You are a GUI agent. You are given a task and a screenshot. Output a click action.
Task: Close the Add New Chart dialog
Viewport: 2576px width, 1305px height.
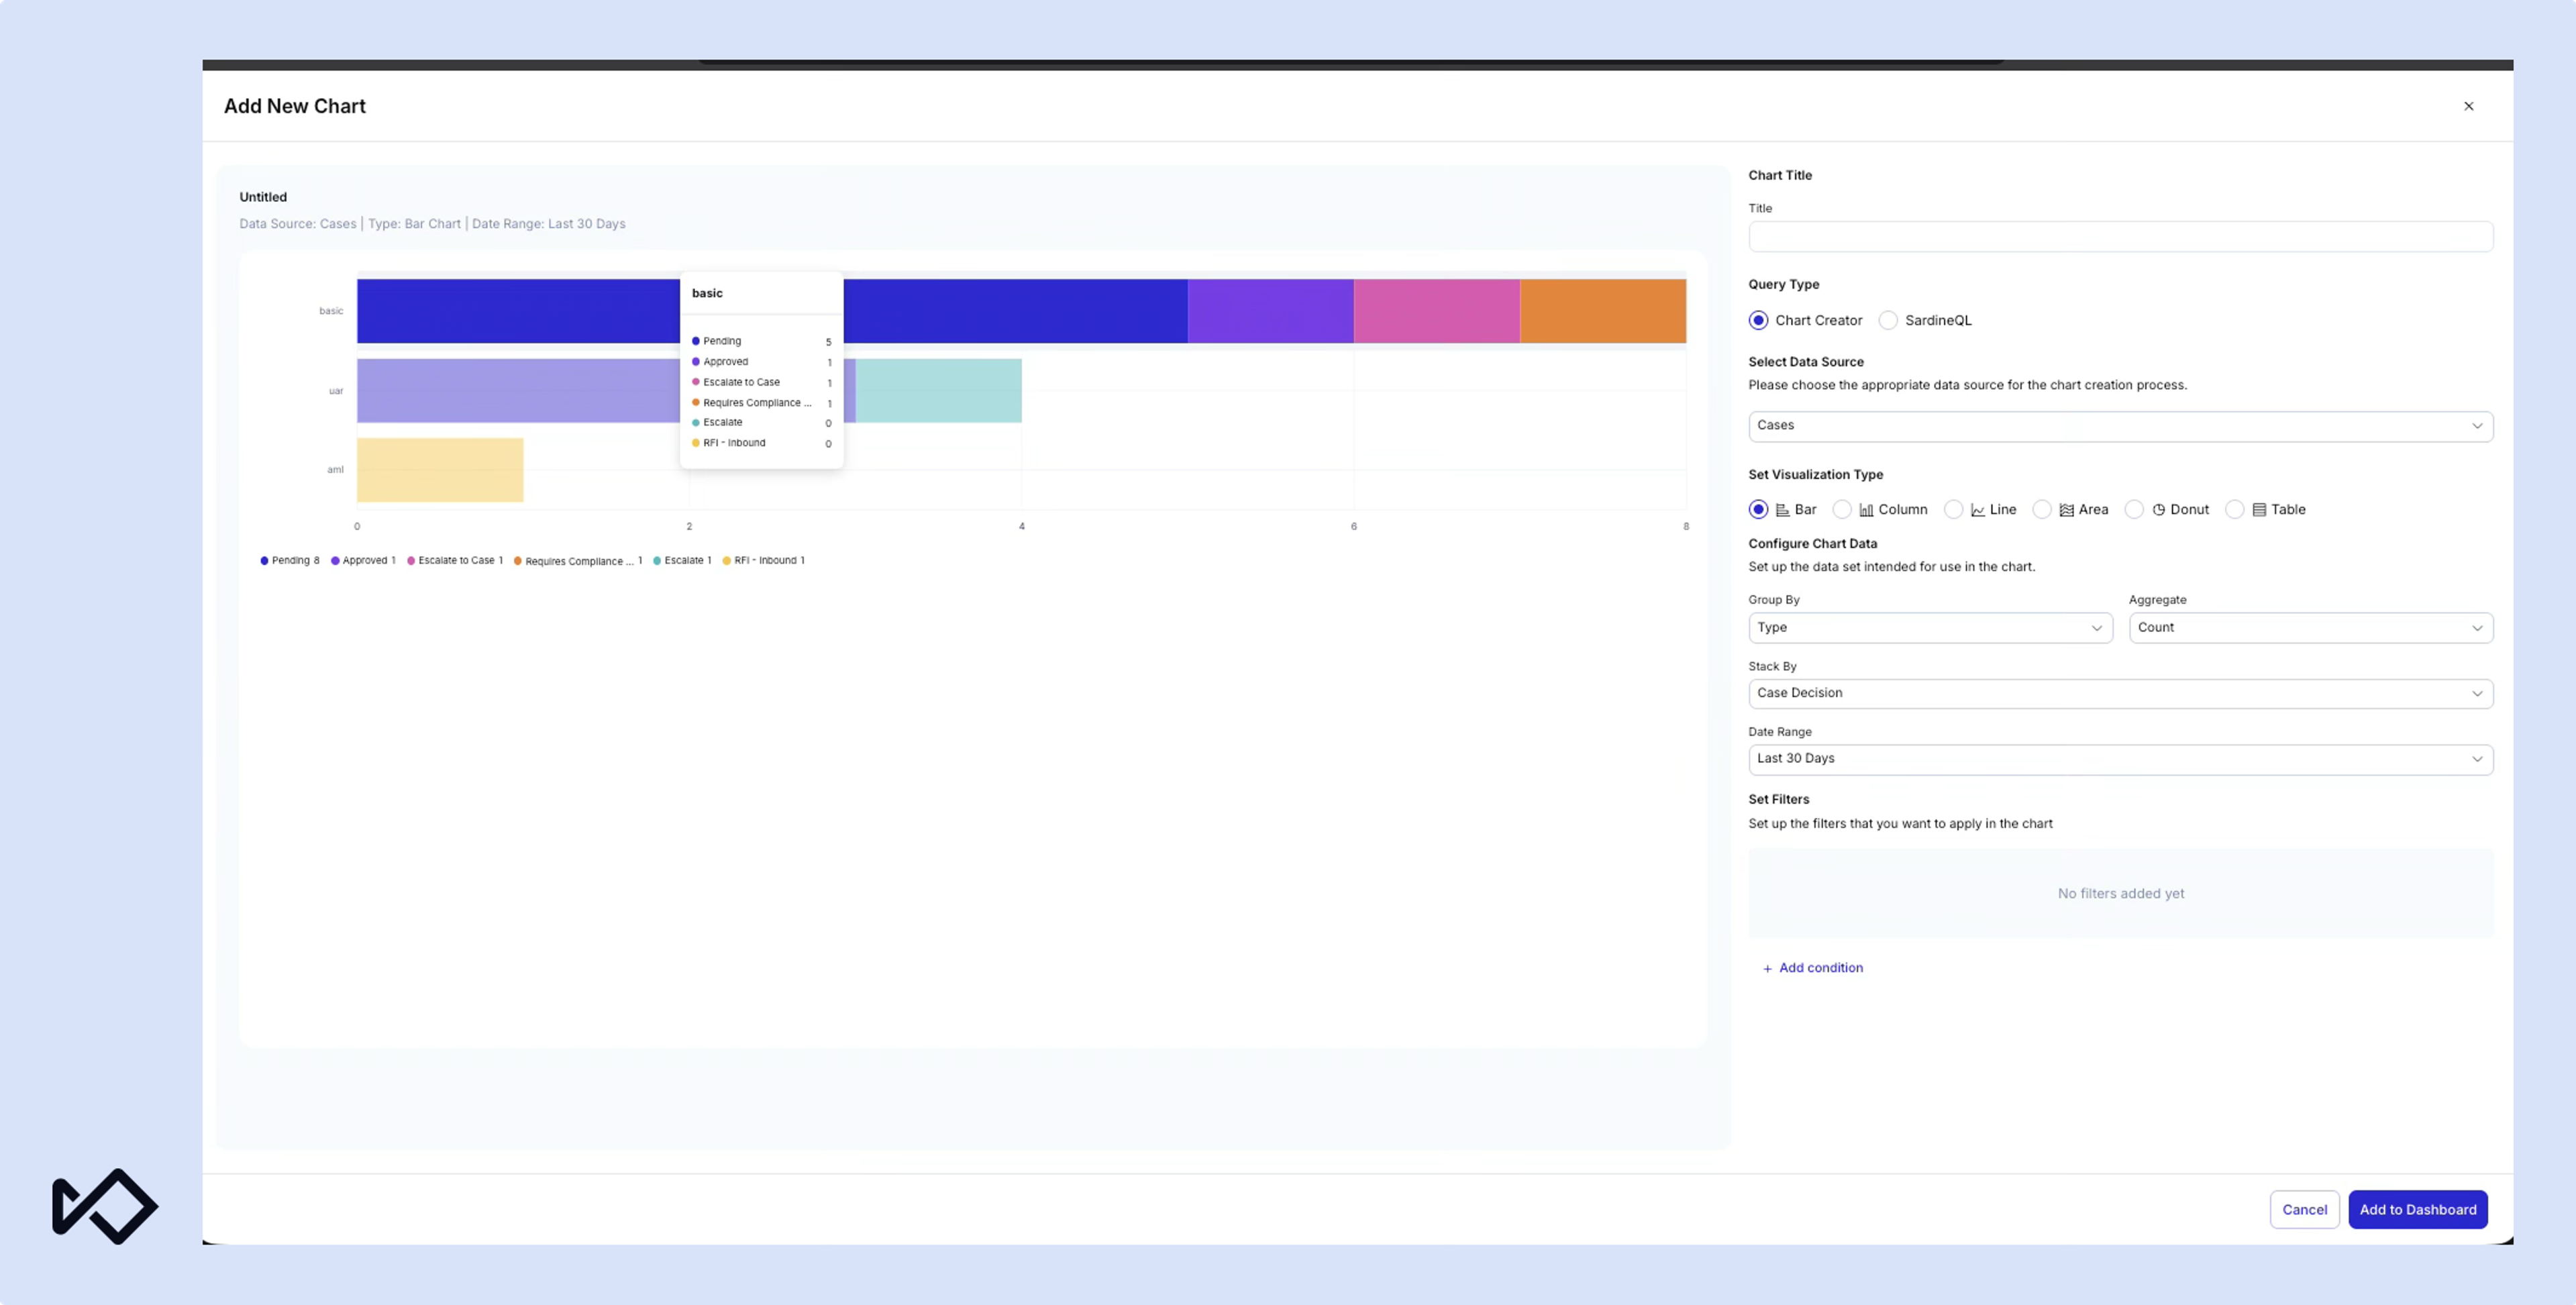point(2468,106)
